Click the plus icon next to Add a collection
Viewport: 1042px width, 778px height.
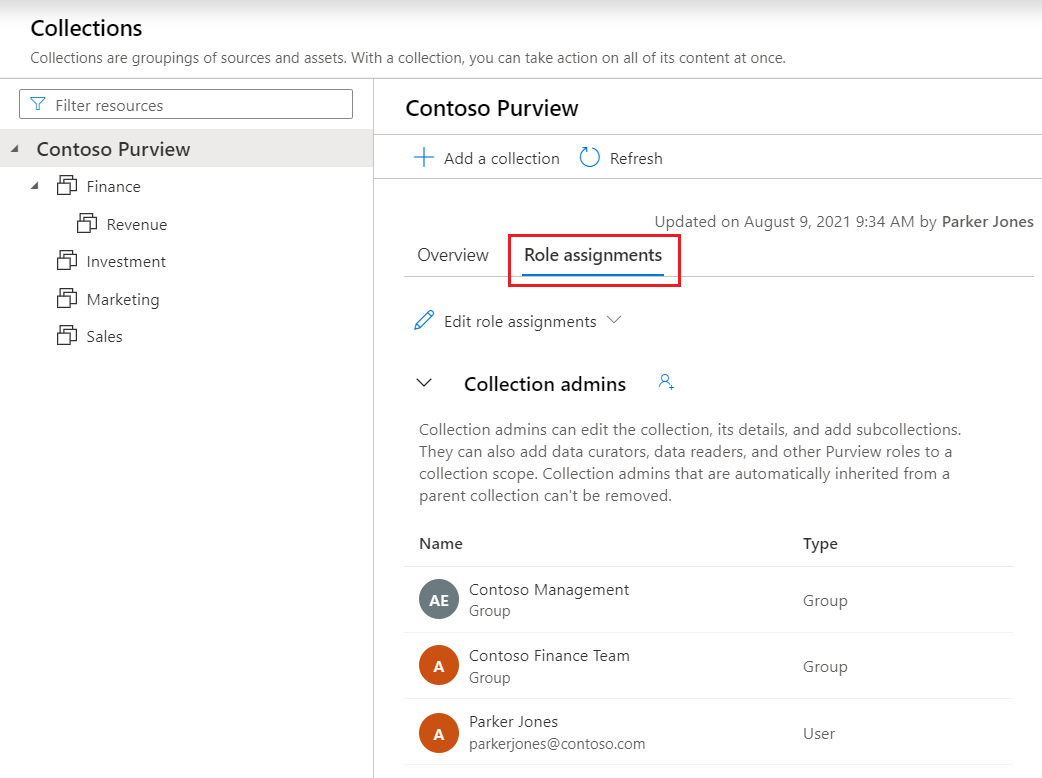[423, 157]
